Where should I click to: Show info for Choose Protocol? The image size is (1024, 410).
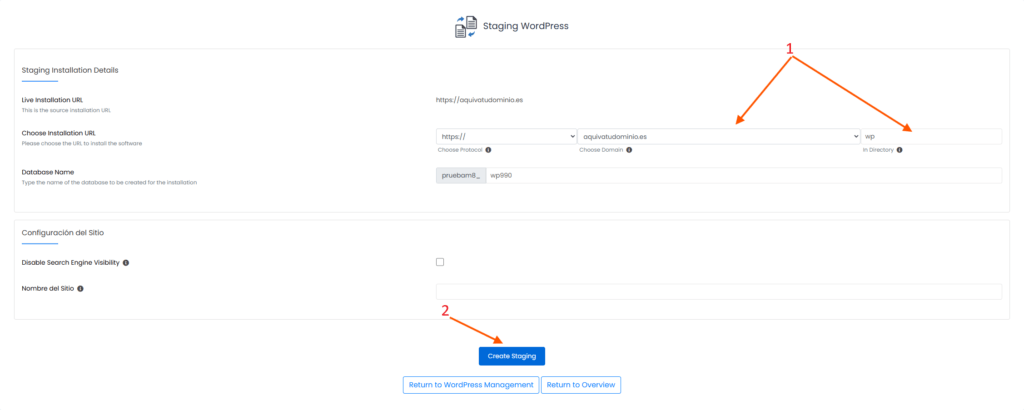click(488, 150)
